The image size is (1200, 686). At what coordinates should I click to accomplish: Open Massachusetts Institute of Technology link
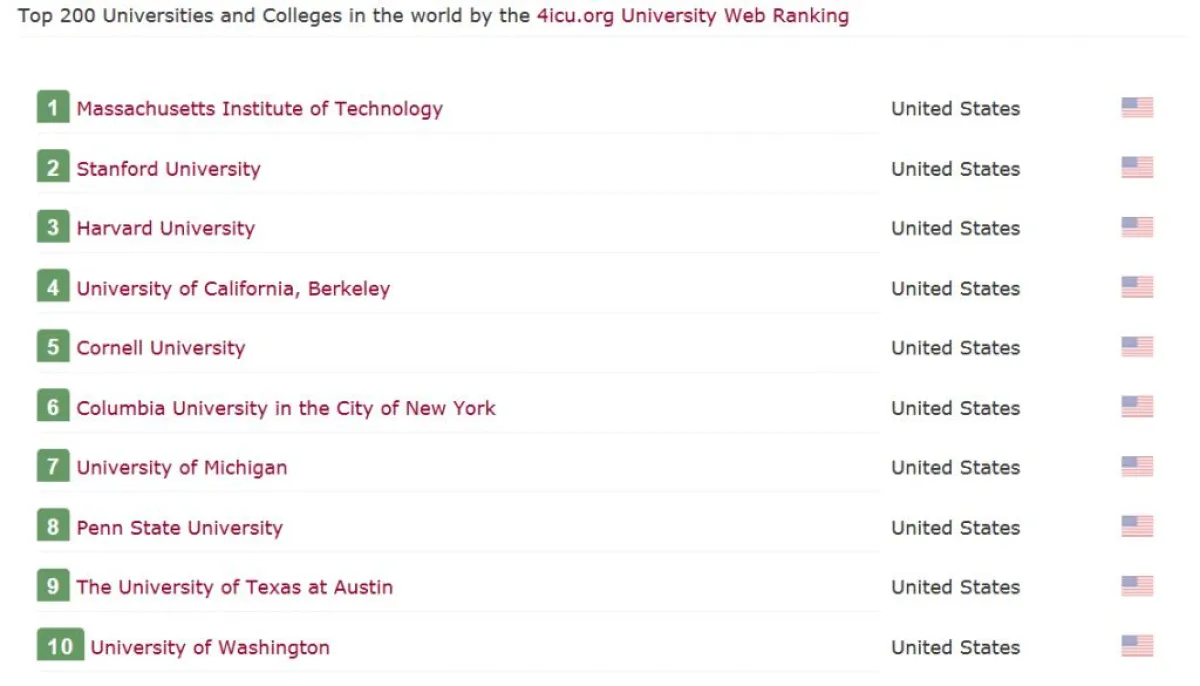(259, 109)
